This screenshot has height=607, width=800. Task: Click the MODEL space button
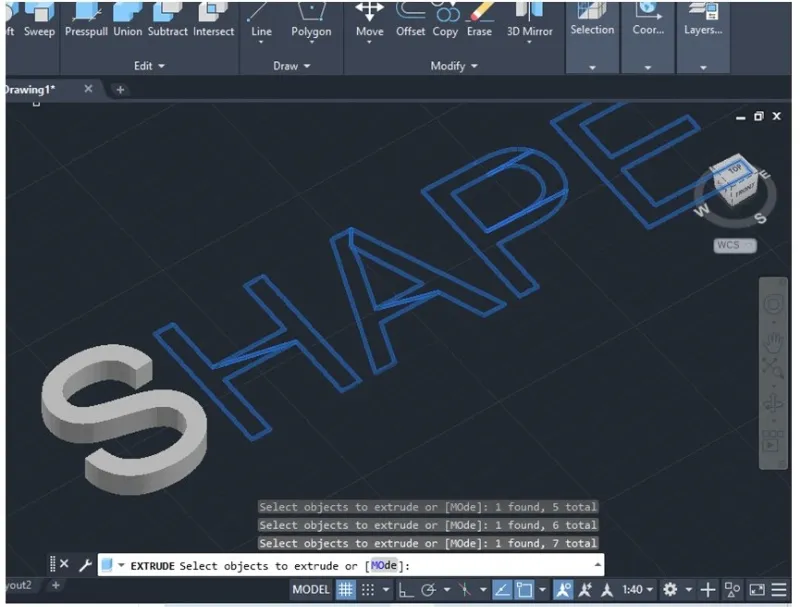(x=310, y=590)
